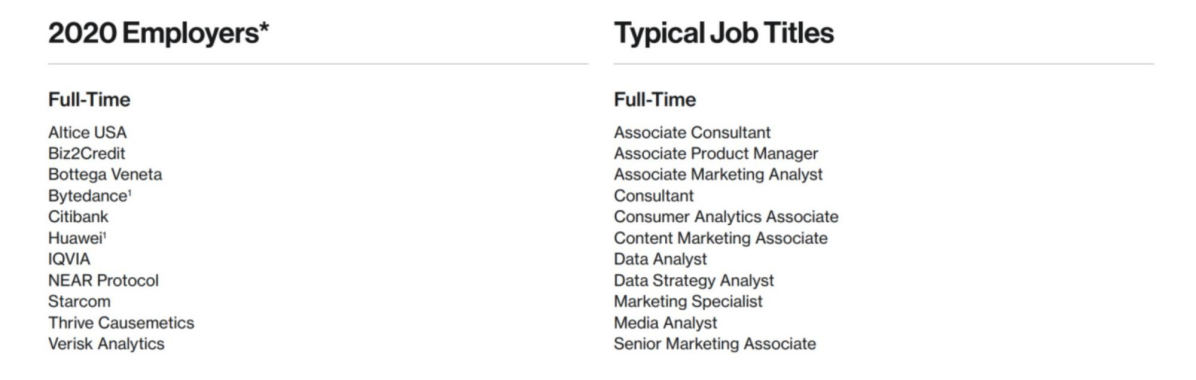Click the Huawei employer entry
Image resolution: width=1196 pixels, height=380 pixels.
click(76, 238)
